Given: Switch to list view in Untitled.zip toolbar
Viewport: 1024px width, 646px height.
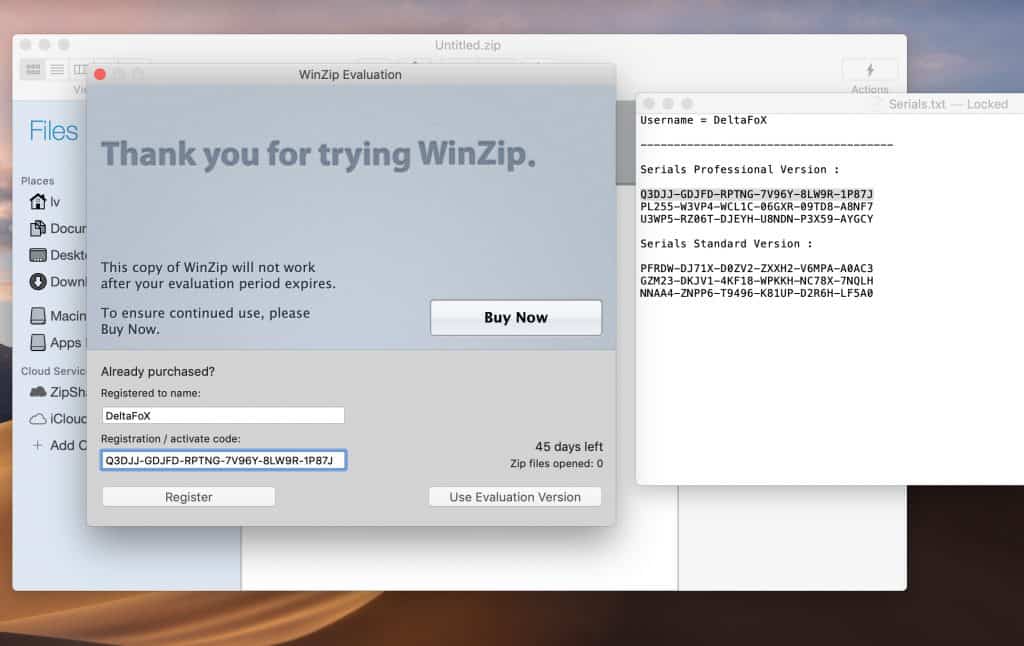Looking at the screenshot, I should click(x=57, y=69).
